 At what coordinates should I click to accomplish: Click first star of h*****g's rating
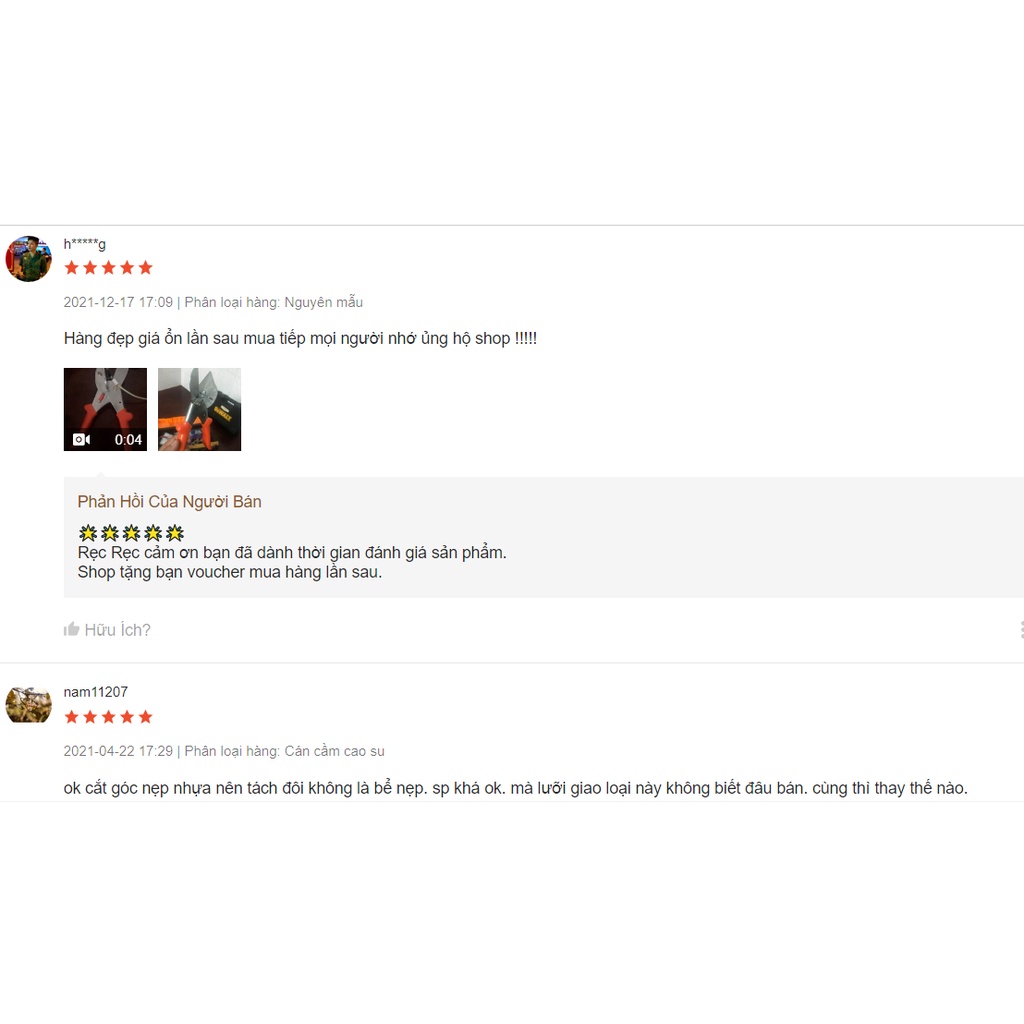point(71,267)
